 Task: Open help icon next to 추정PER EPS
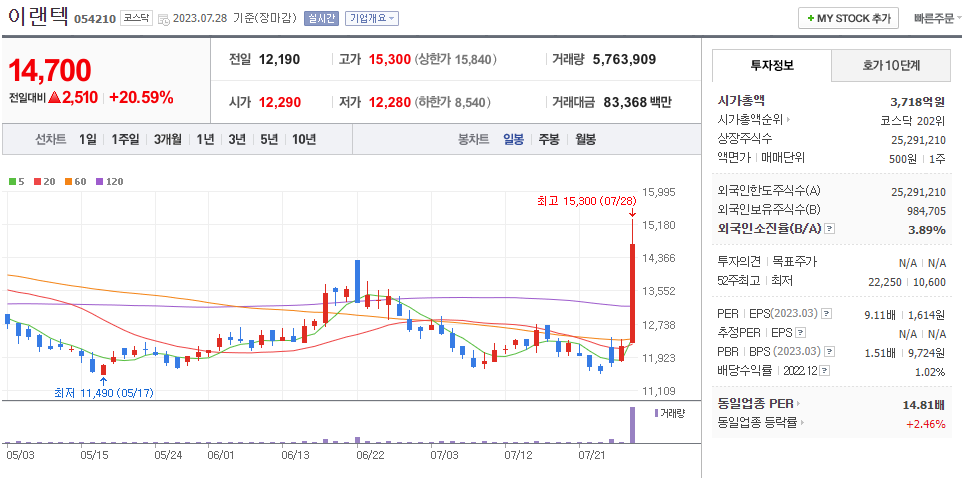(801, 333)
